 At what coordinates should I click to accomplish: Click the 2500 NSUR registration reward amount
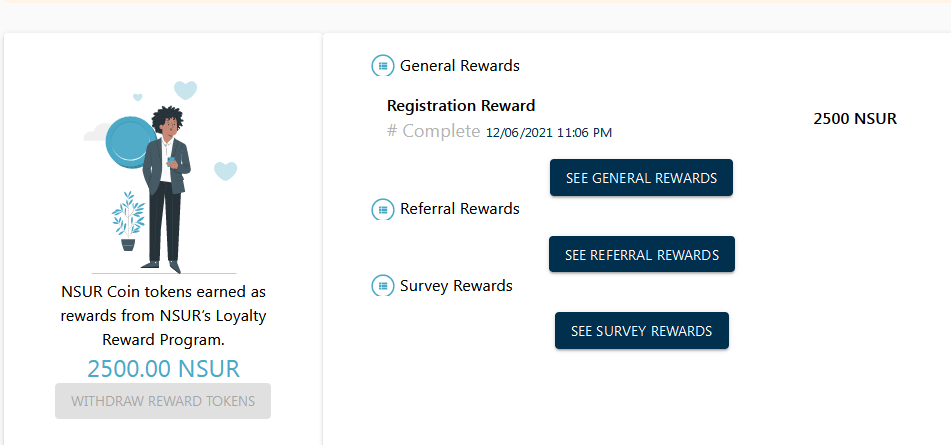[855, 118]
